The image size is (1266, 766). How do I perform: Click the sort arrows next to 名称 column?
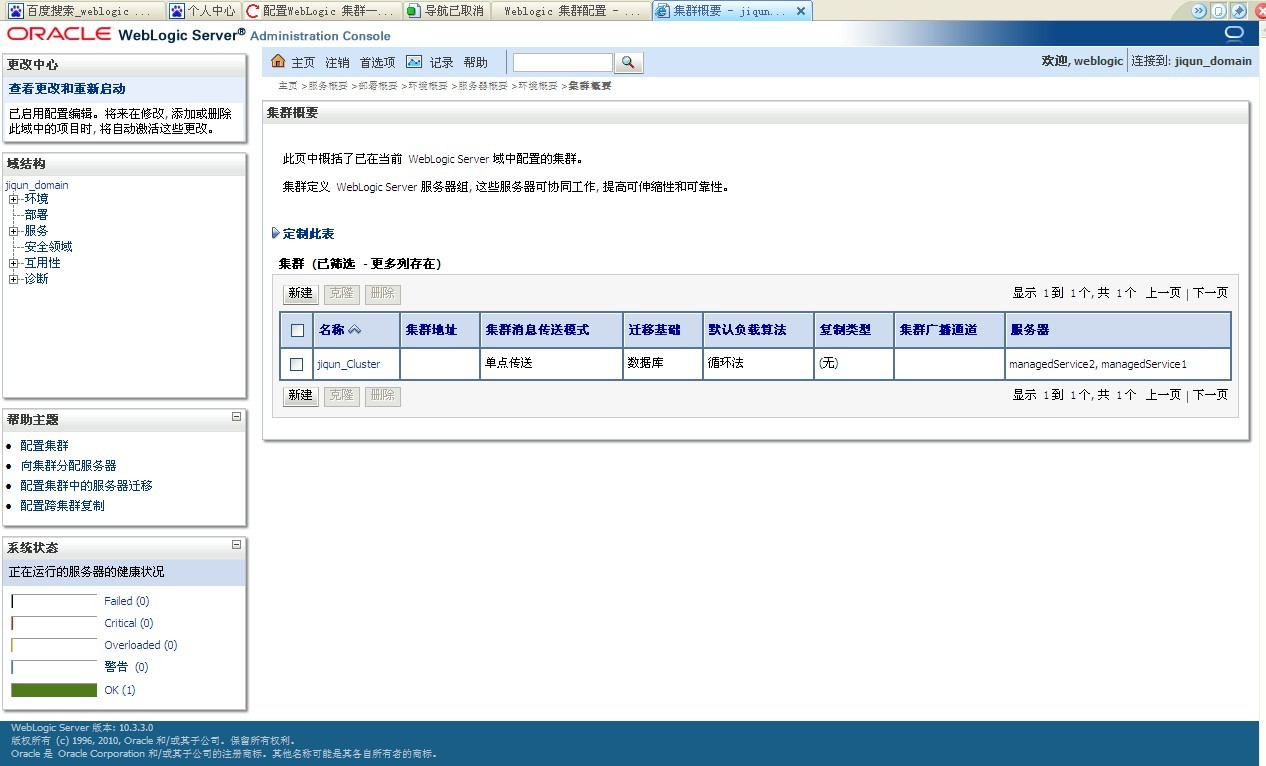(x=355, y=330)
